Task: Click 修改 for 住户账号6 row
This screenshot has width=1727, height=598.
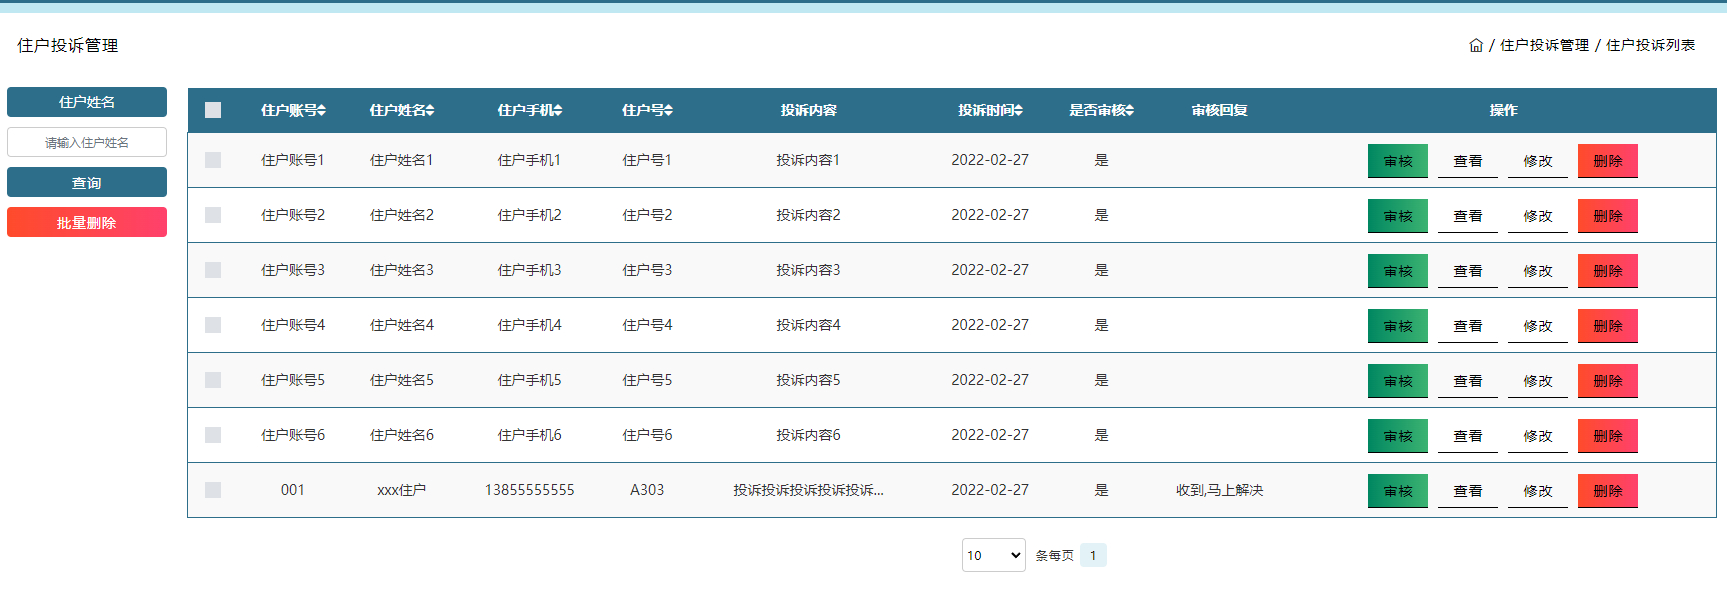Action: [x=1538, y=436]
